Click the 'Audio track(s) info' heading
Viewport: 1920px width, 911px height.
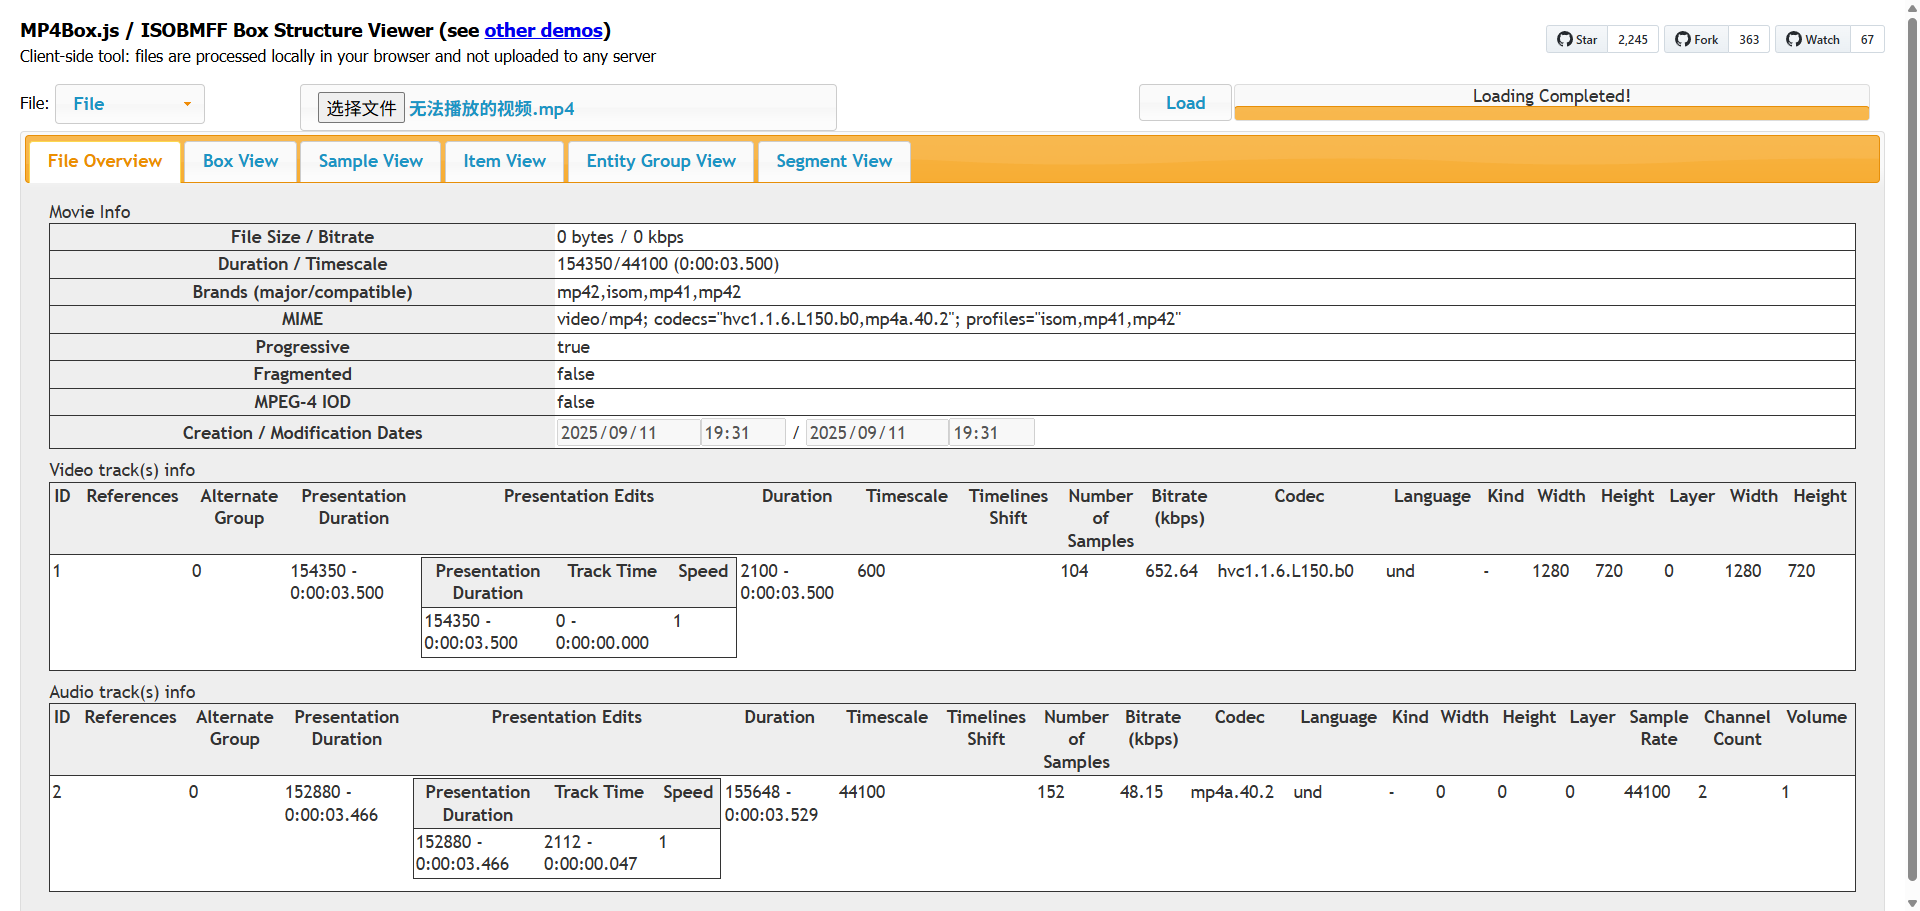point(122,692)
